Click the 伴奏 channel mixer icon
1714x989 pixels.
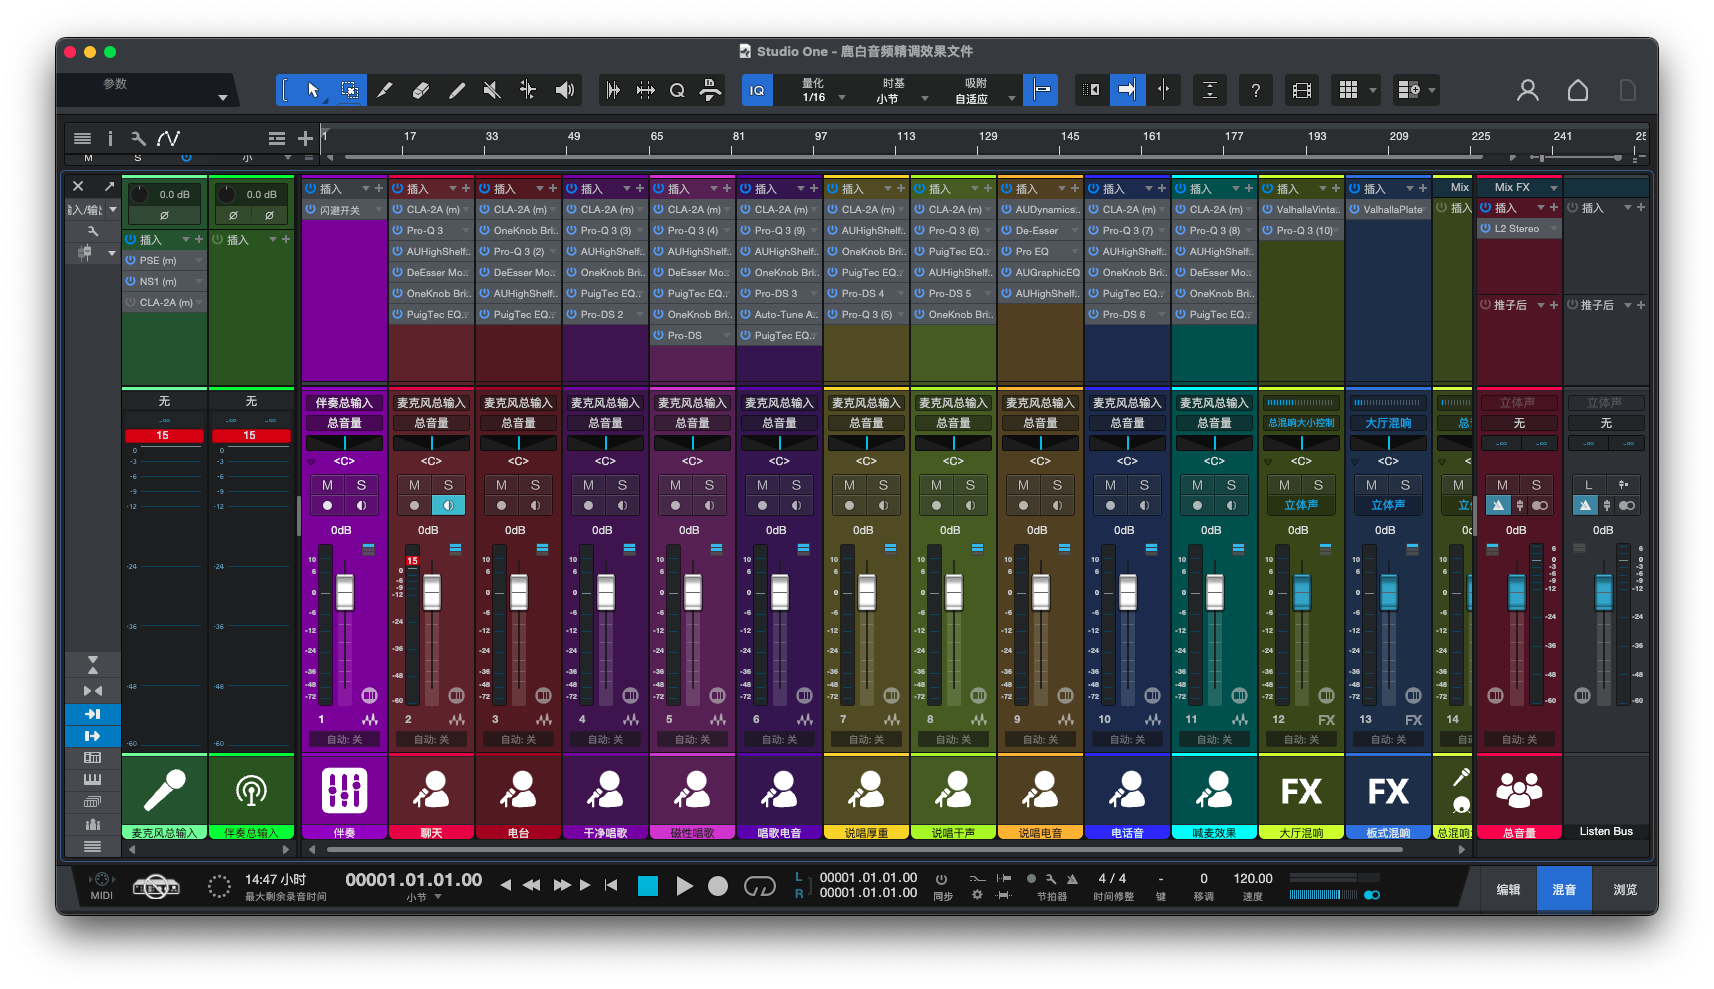[344, 790]
